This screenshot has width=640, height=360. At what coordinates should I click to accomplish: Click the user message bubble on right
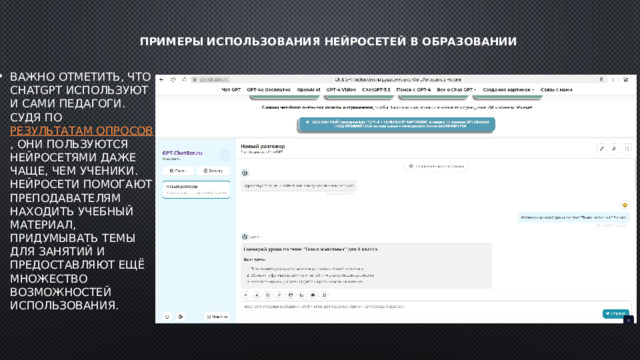point(573,218)
